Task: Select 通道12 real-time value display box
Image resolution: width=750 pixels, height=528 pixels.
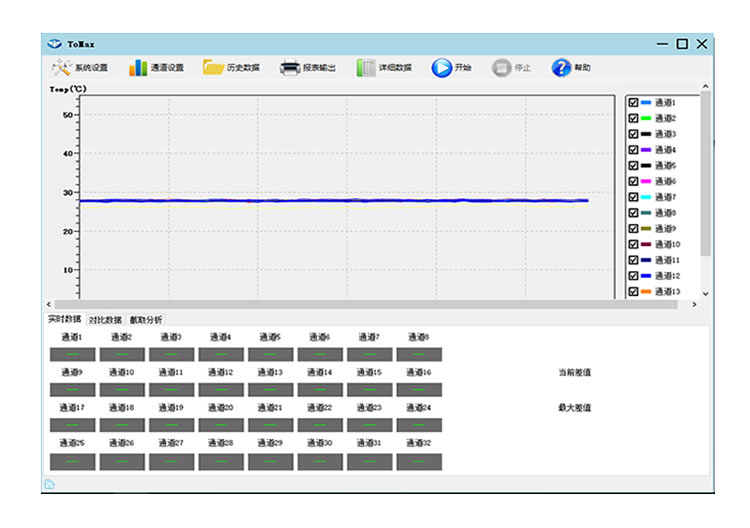Action: click(x=221, y=390)
